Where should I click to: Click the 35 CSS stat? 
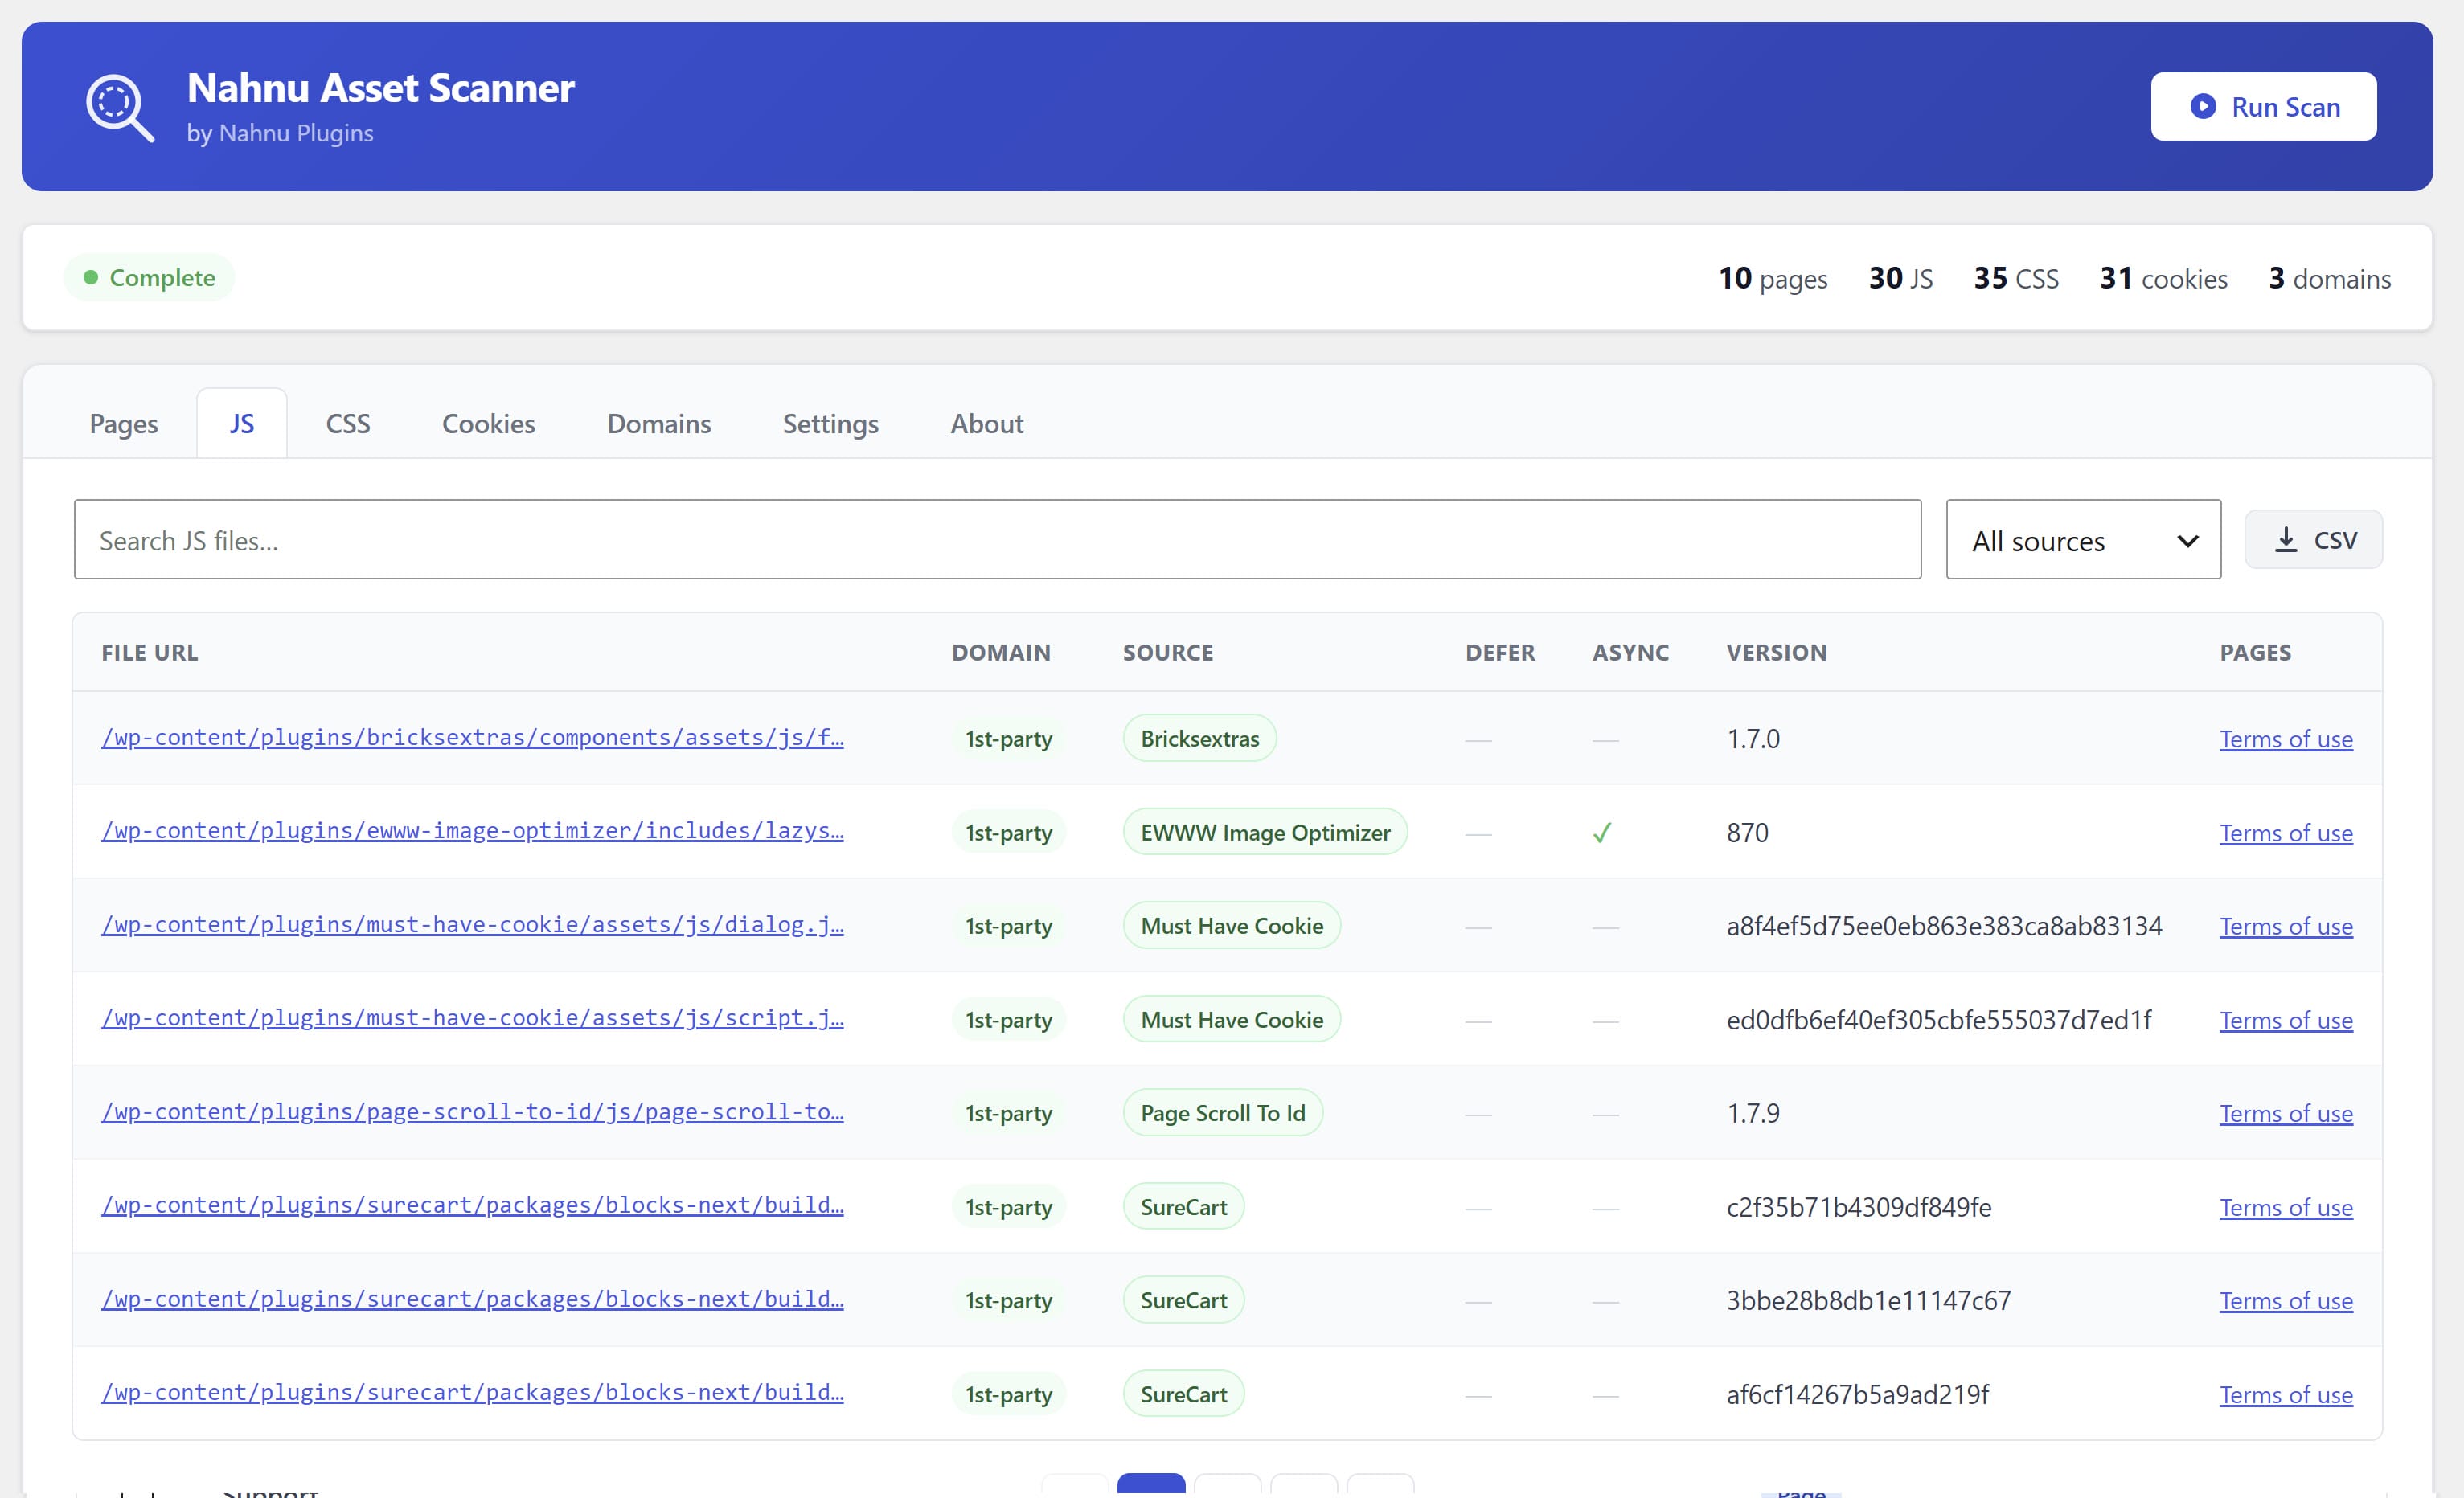[x=2015, y=278]
